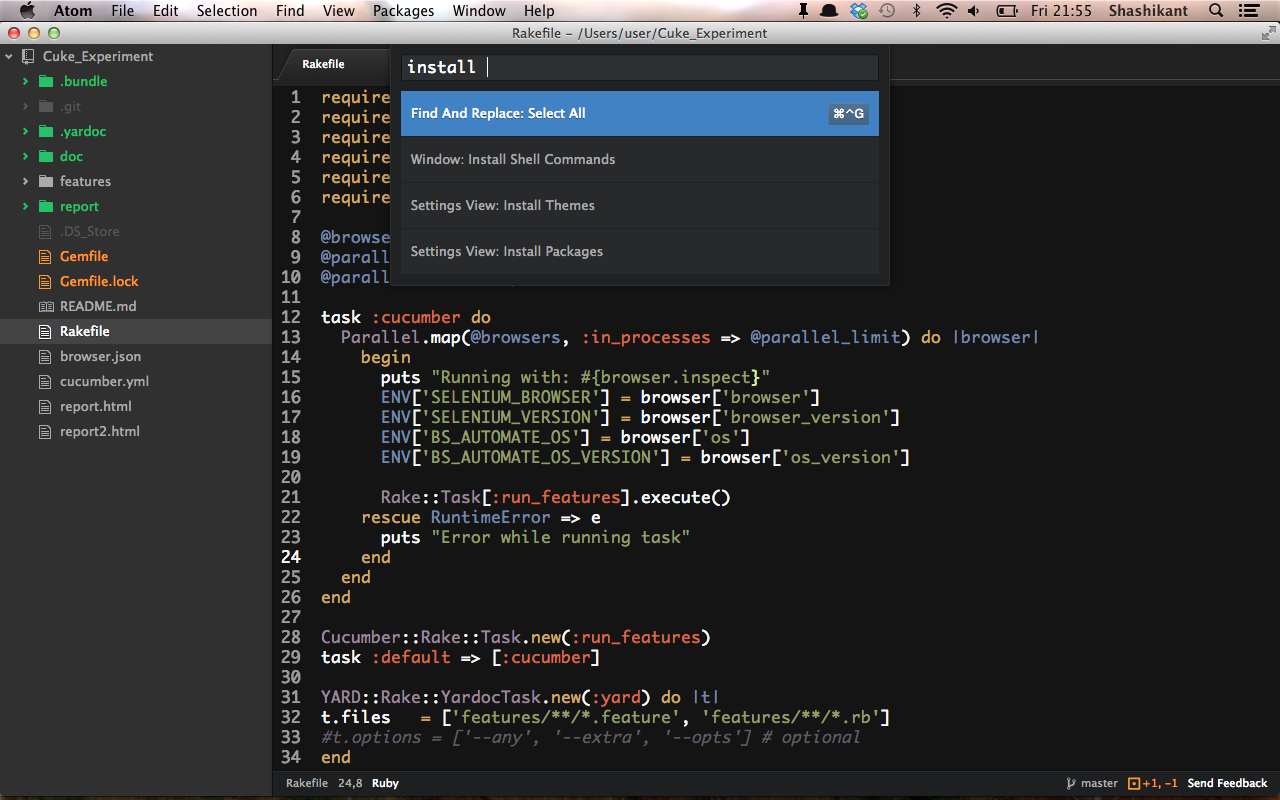Click the Cuke_Experiment repository icon

click(x=28, y=56)
